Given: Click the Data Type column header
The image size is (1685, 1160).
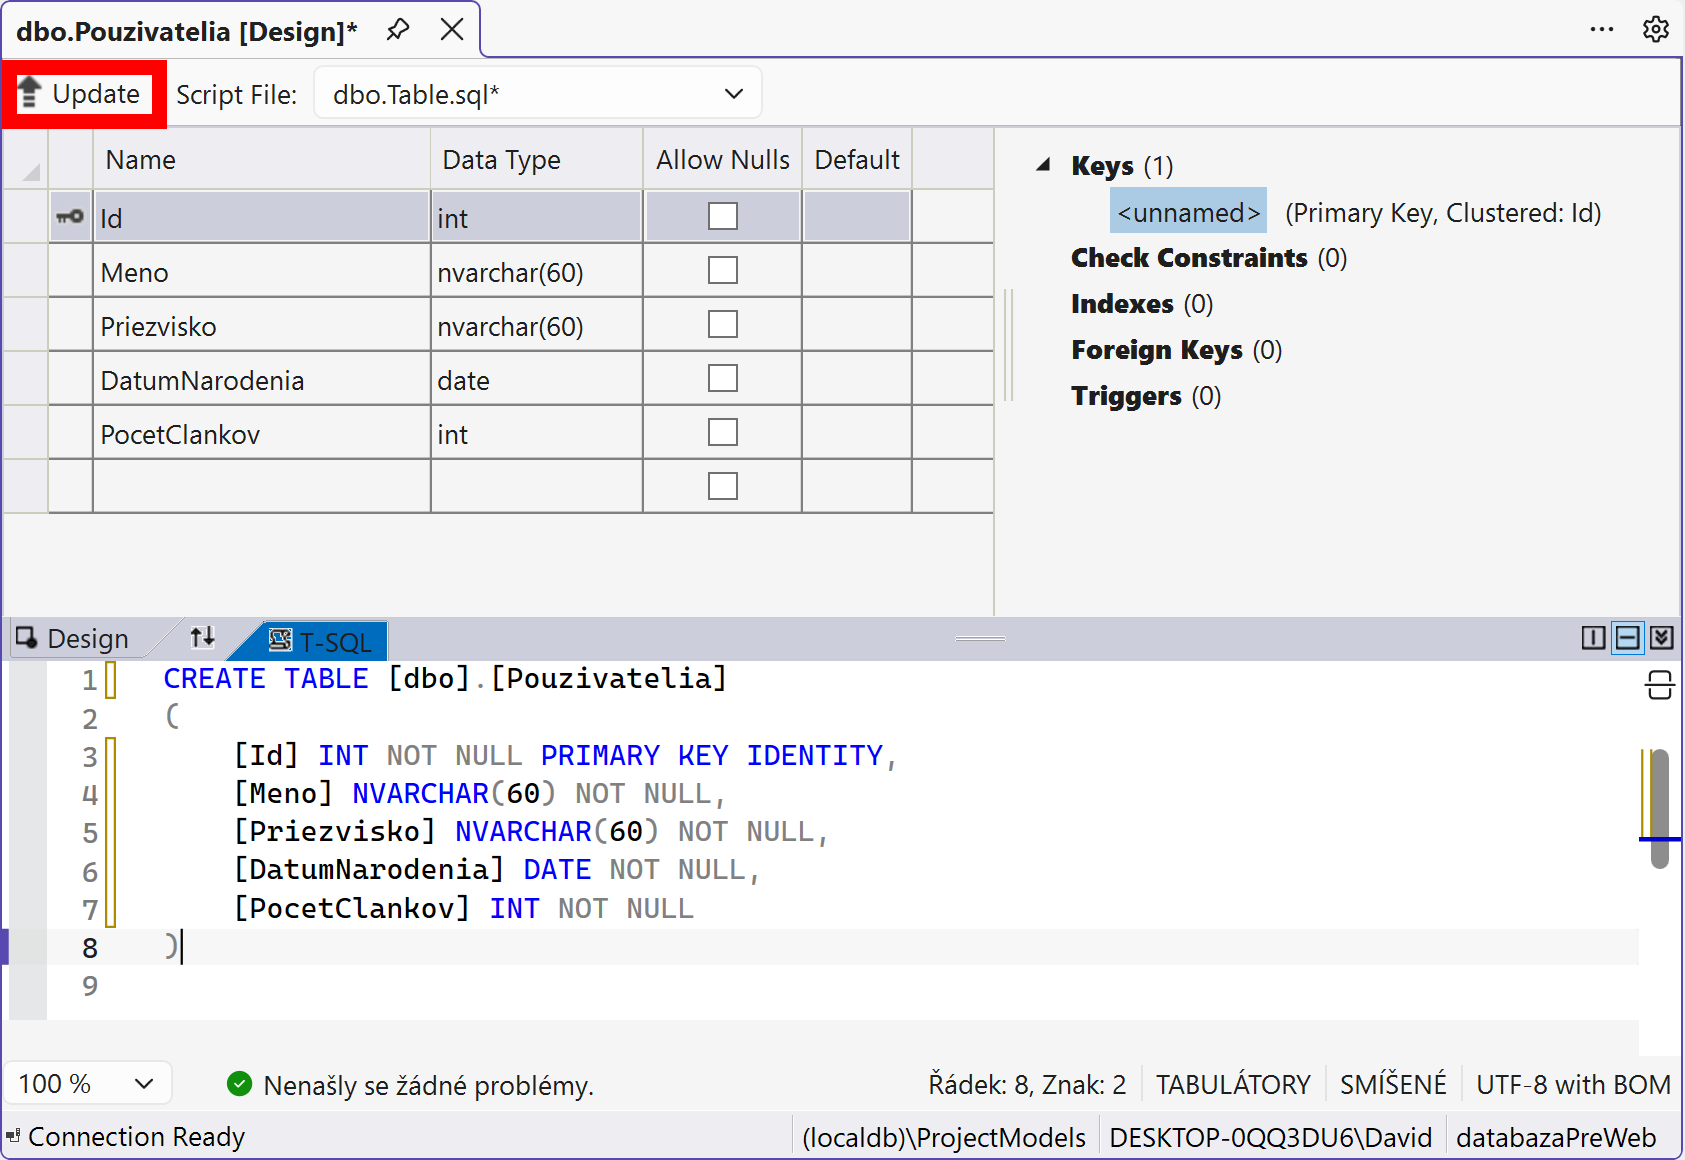Looking at the screenshot, I should [x=537, y=159].
